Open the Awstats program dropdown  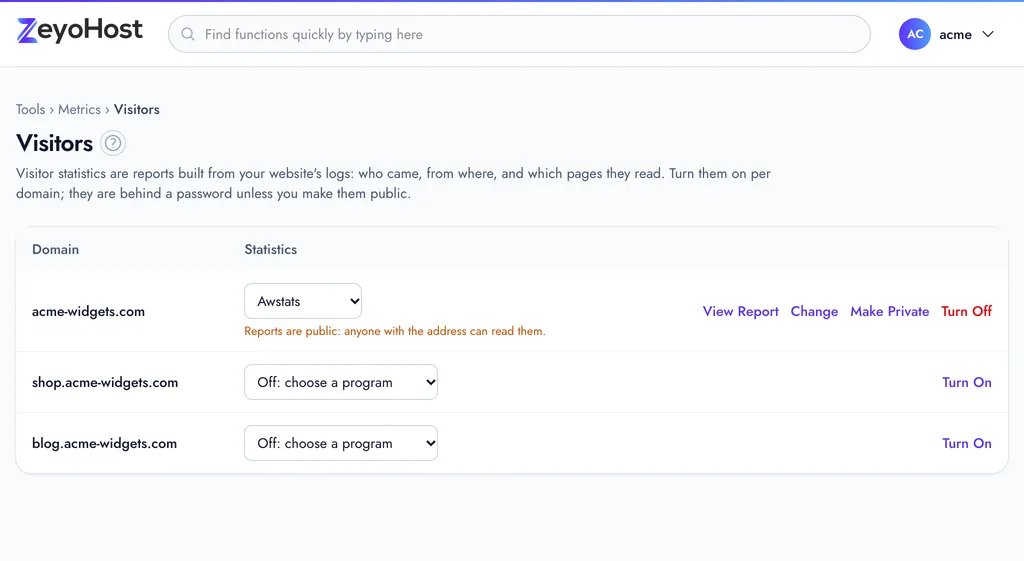tap(303, 301)
